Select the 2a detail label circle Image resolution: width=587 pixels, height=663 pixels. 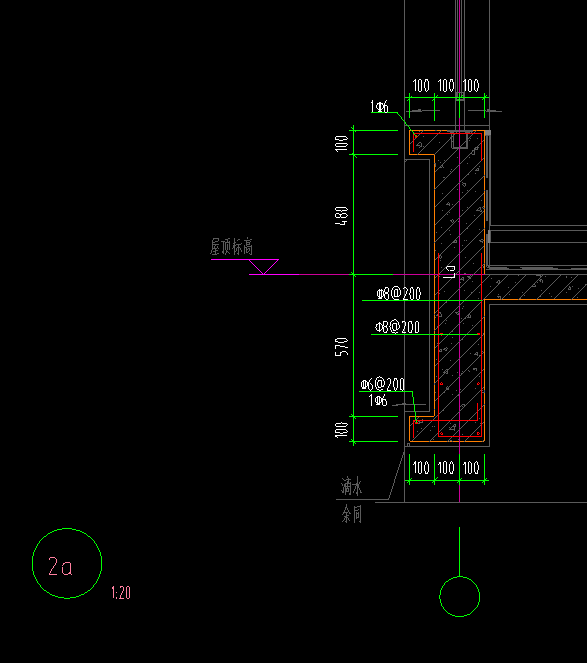(67, 563)
